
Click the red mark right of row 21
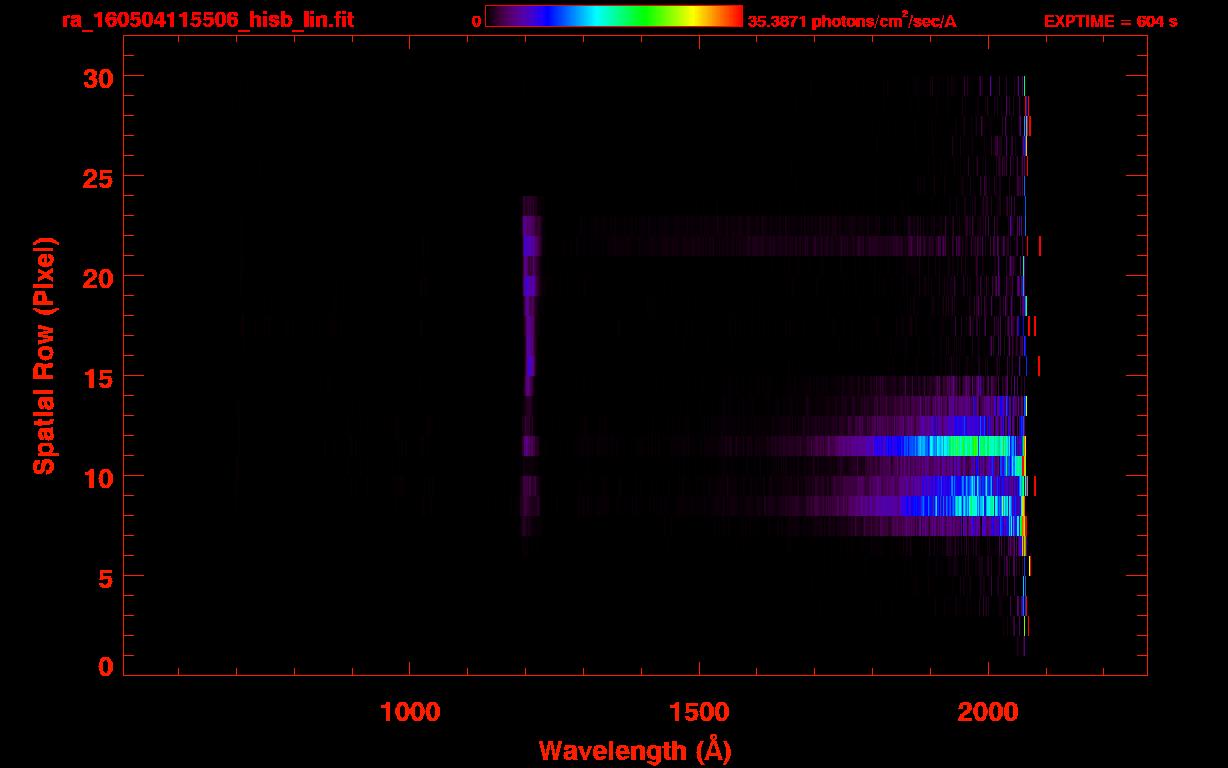pos(1040,245)
